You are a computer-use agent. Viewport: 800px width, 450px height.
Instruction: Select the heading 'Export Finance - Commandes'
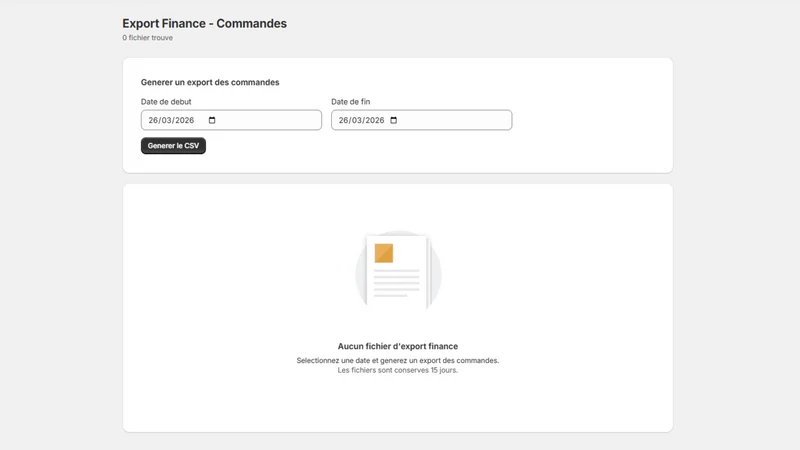204,23
